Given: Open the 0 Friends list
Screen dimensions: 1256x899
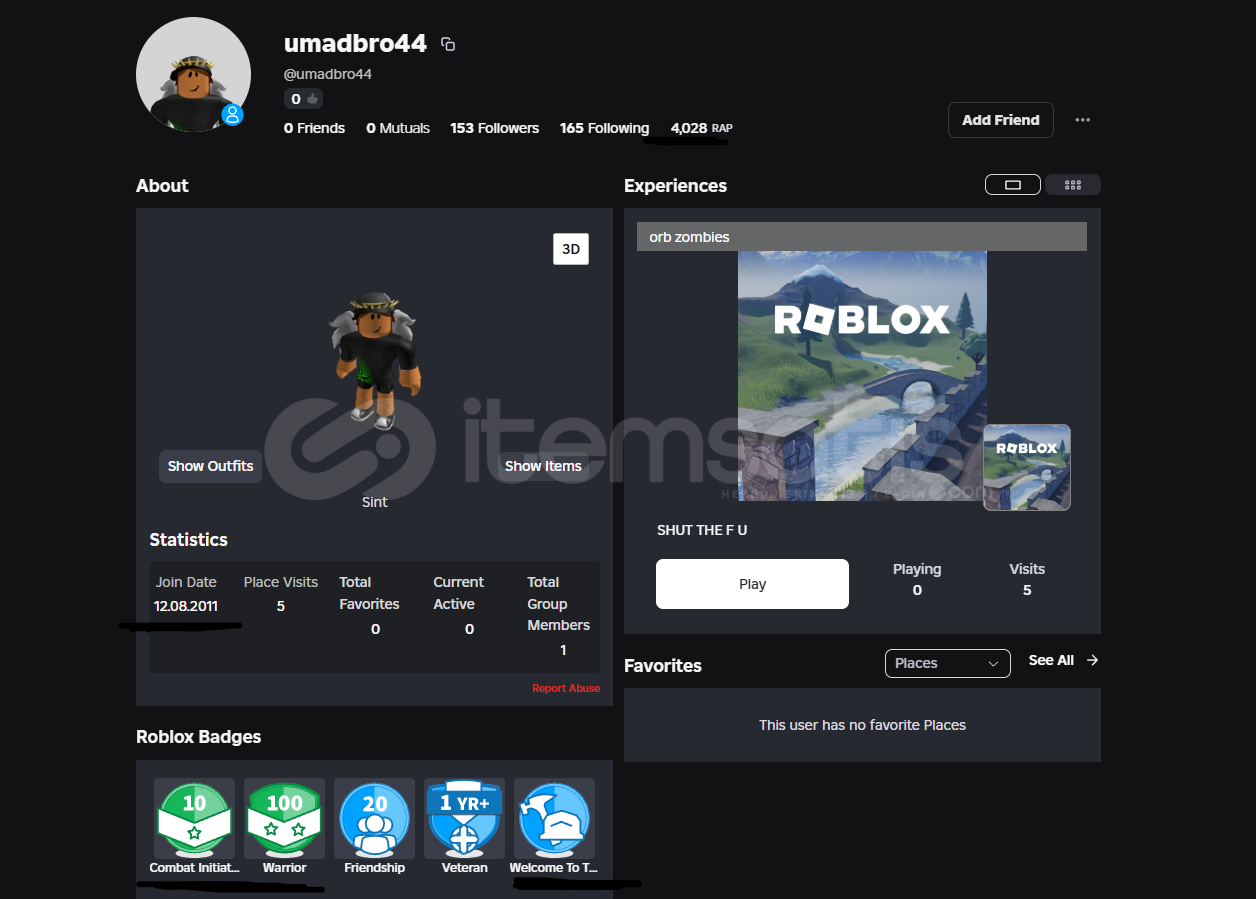Looking at the screenshot, I should (314, 128).
